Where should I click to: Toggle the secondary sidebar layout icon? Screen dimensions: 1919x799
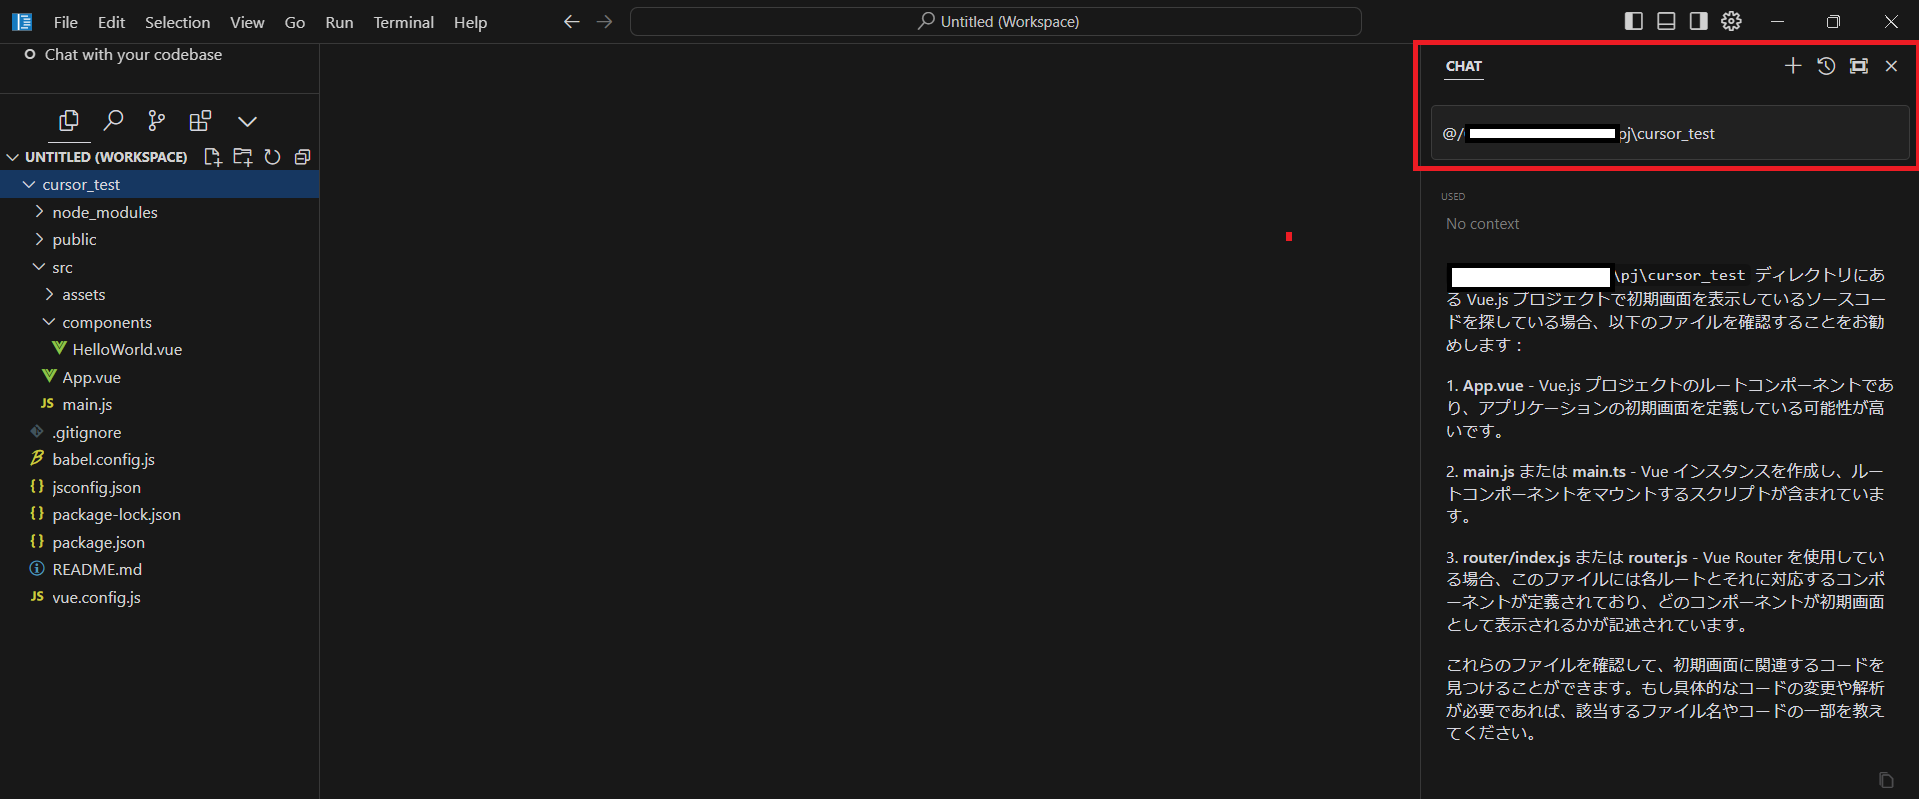pyautogui.click(x=1698, y=21)
